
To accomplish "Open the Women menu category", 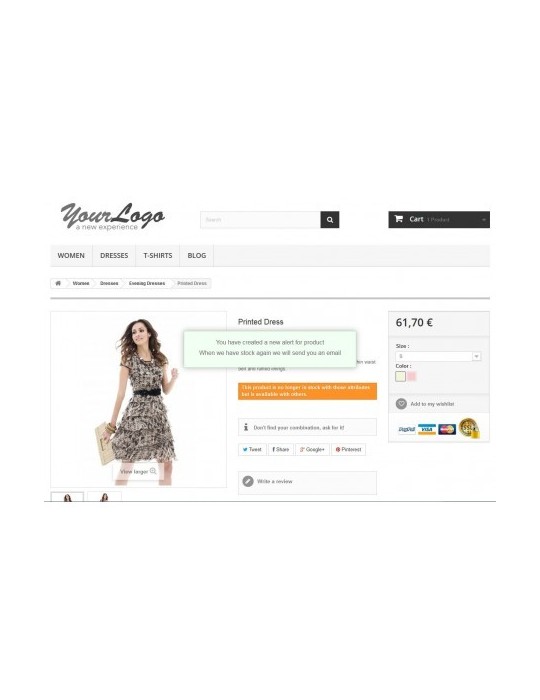I will (x=71, y=256).
